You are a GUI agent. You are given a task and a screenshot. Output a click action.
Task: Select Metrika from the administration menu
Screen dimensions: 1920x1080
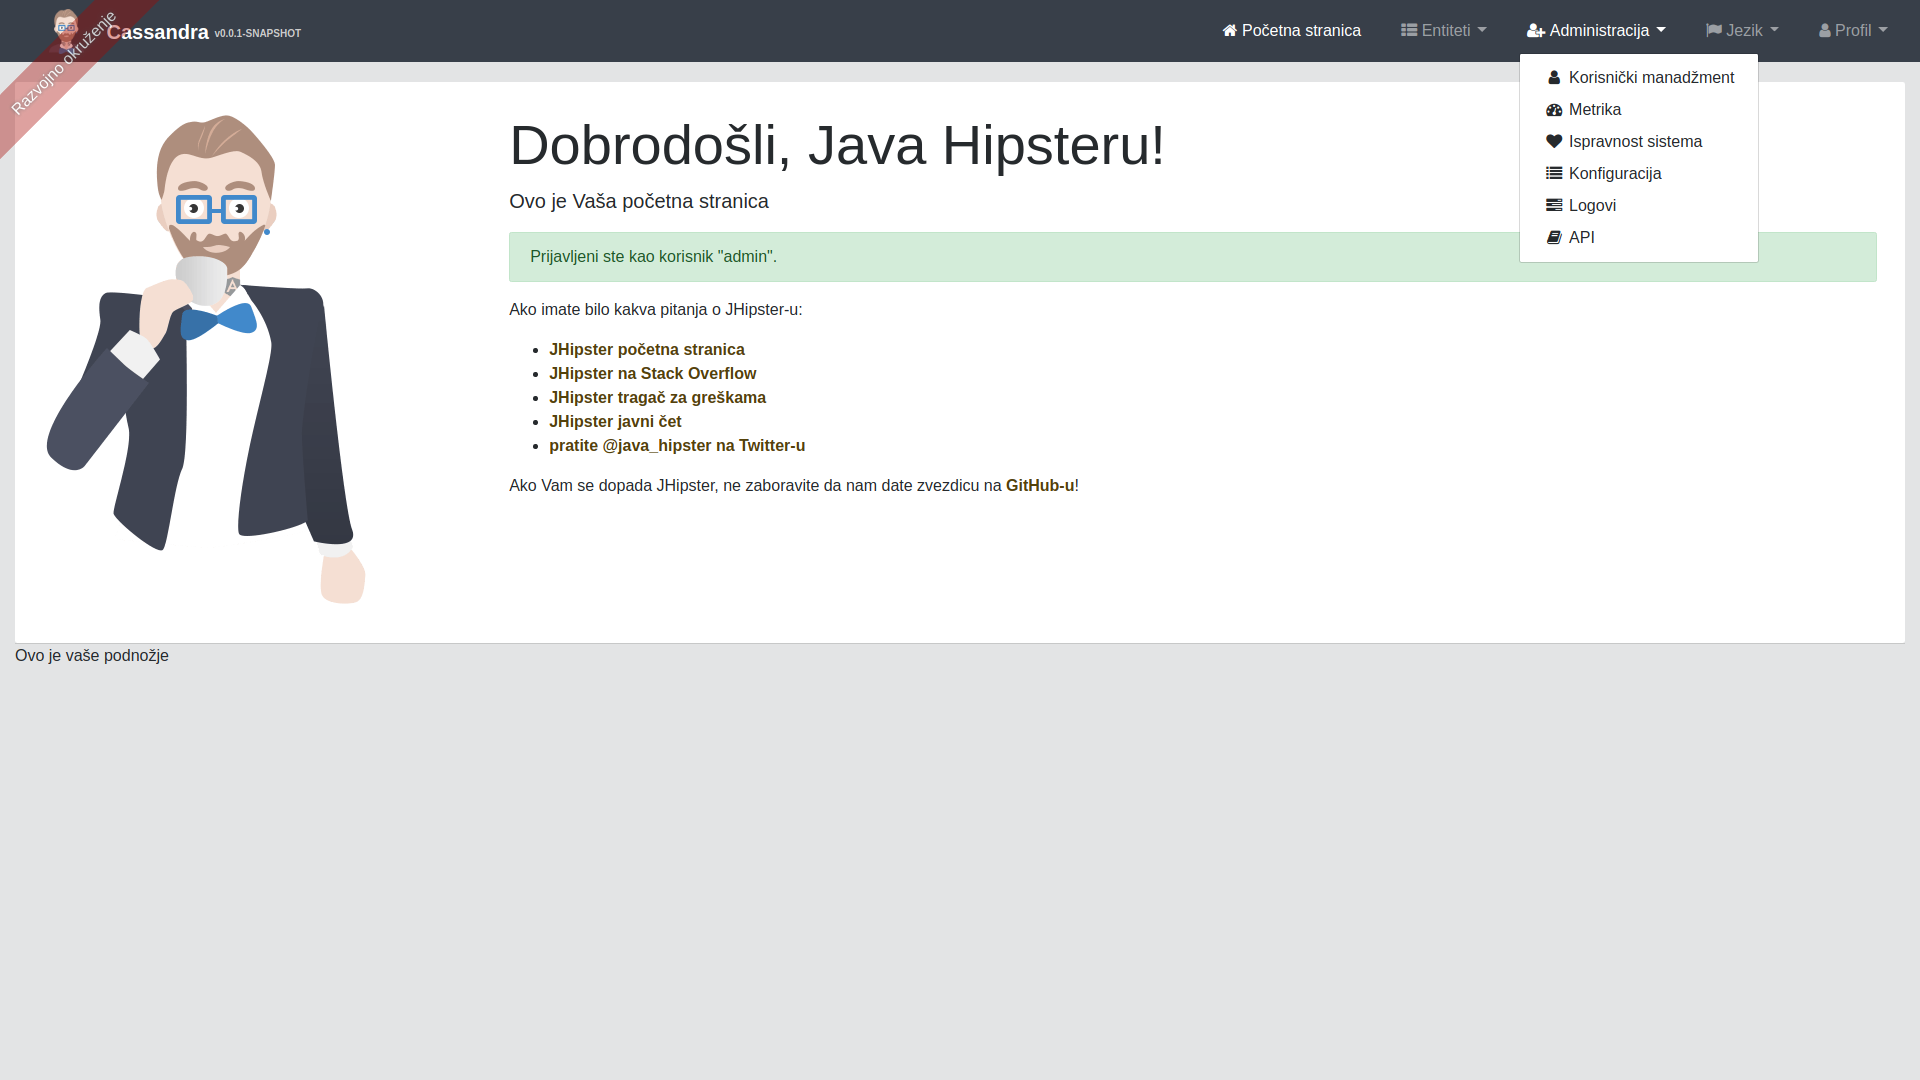[x=1594, y=110]
